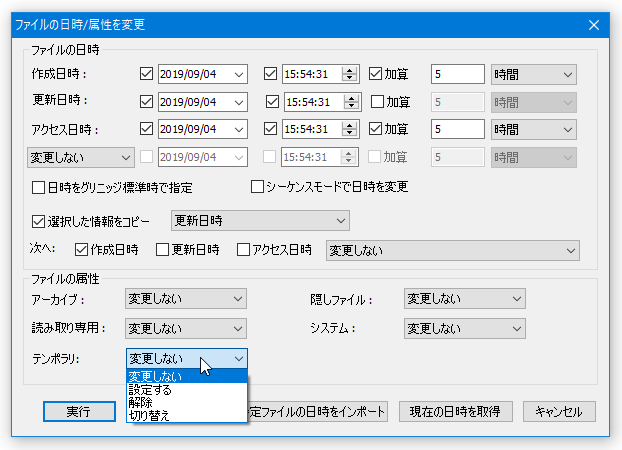
Task: Click ファイルの日時をインポート button
Action: 317,412
